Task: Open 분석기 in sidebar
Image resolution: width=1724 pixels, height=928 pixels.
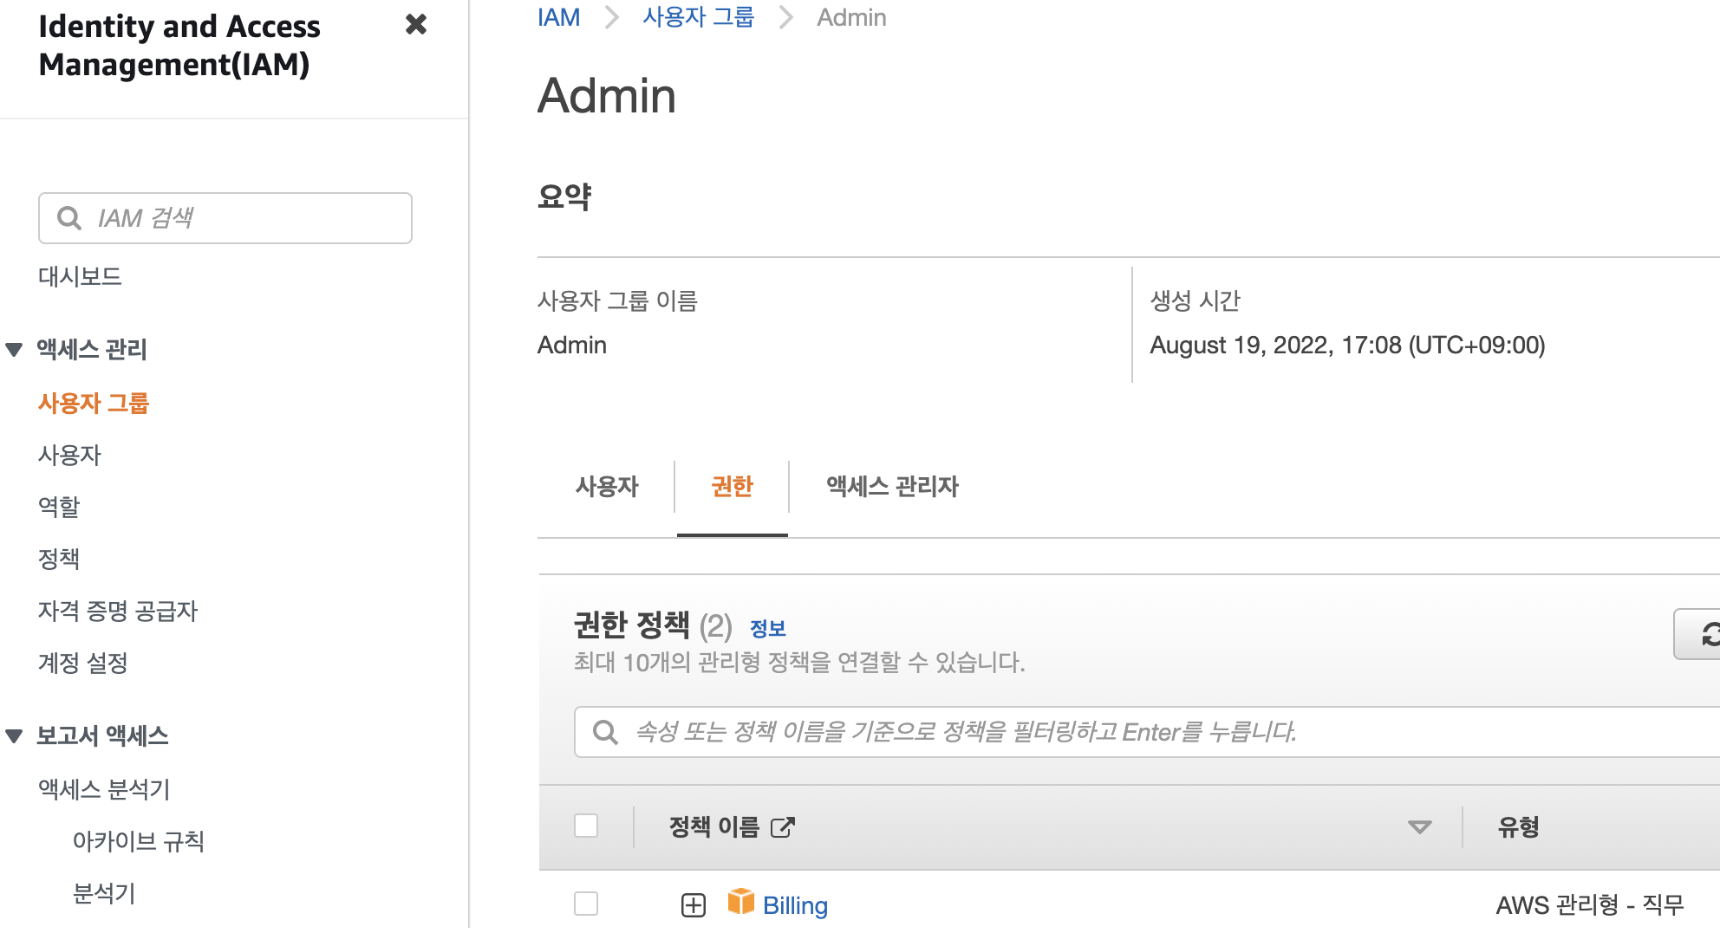Action: (104, 893)
